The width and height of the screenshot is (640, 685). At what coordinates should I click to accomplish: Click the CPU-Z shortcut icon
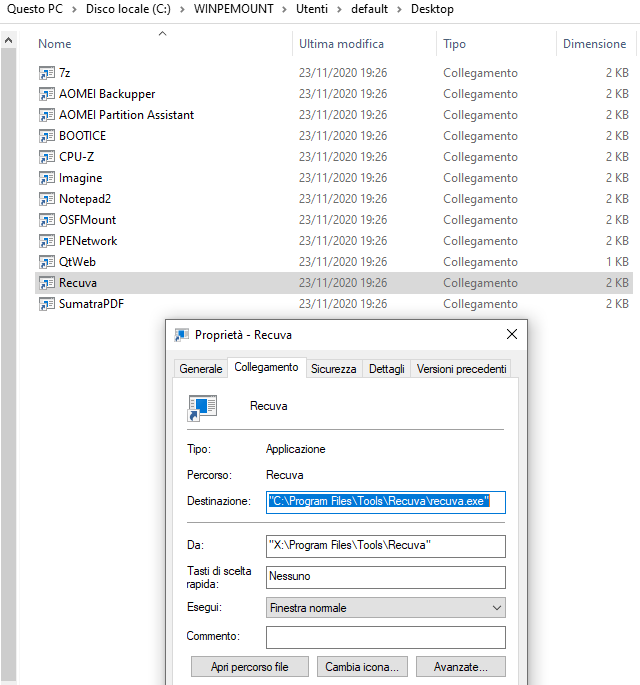pos(47,157)
